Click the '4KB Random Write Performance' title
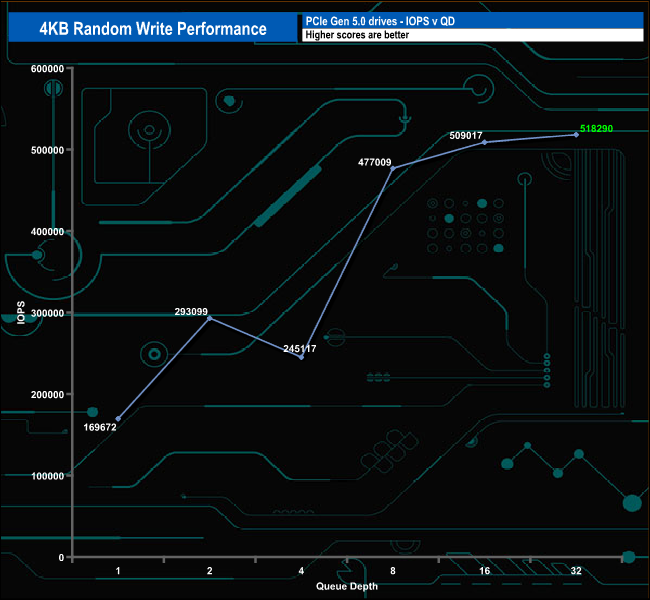Viewport: 650px width, 600px height. pos(153,29)
